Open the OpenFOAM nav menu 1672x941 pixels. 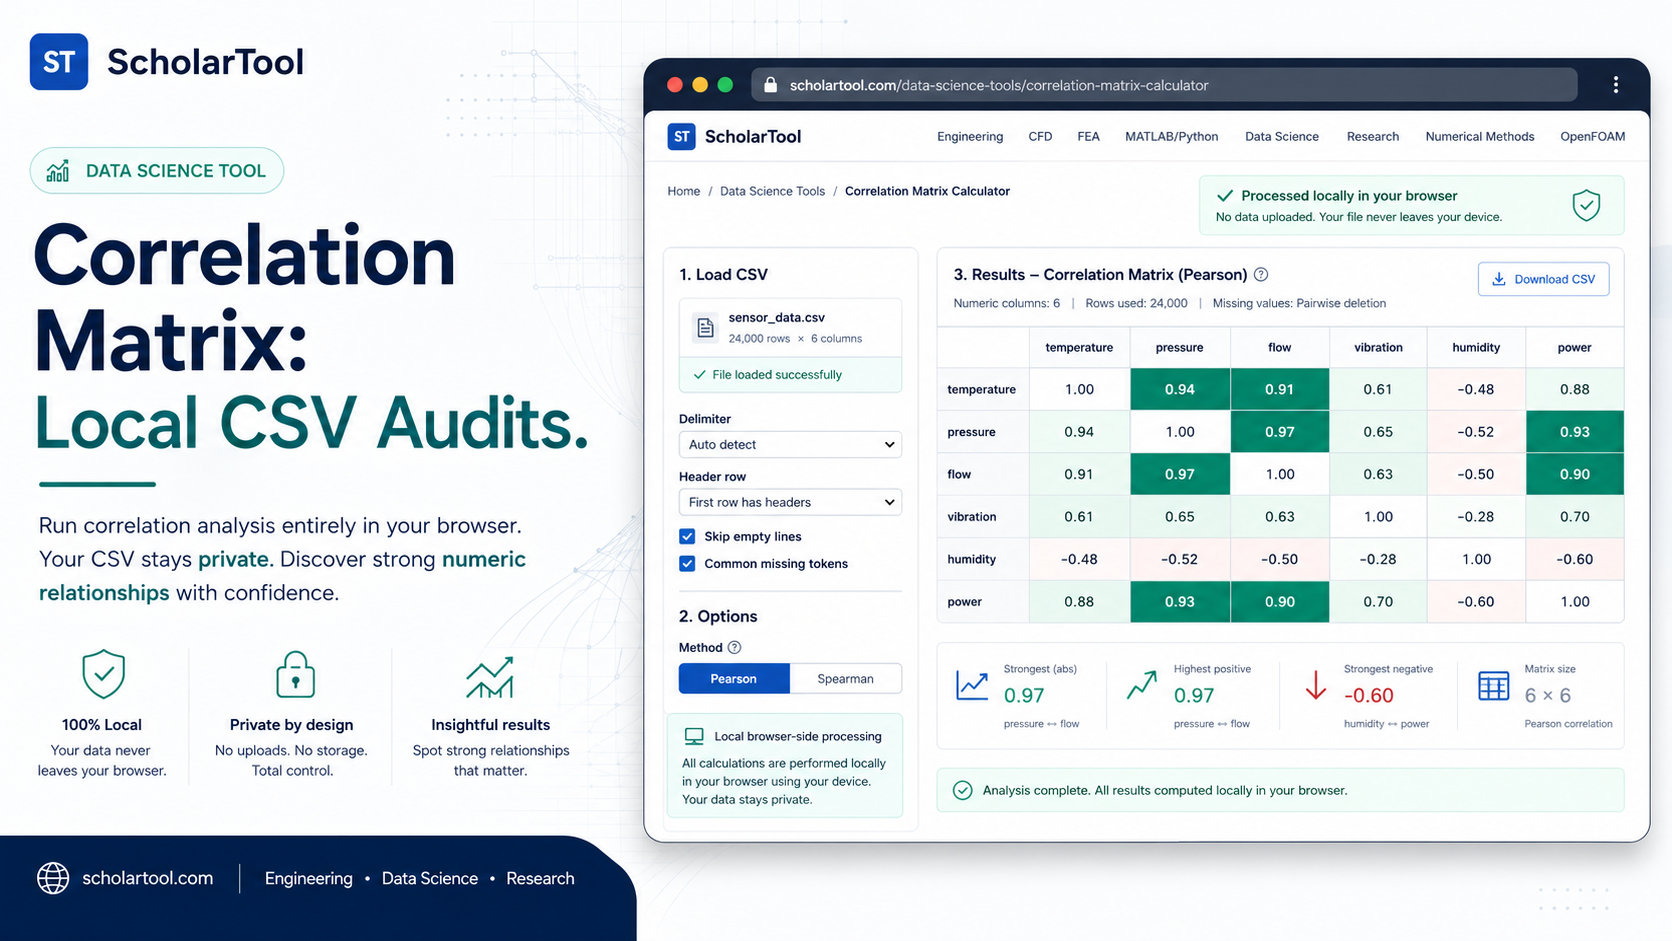1593,137
